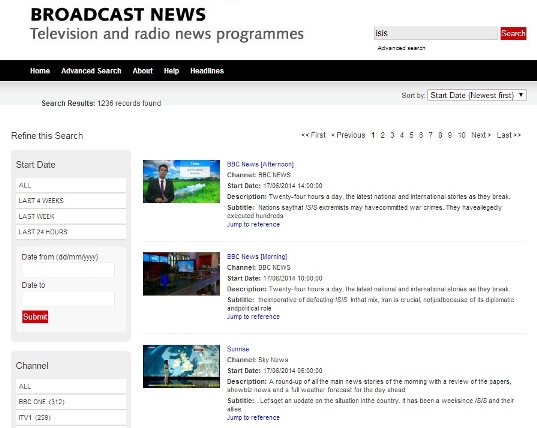Select results page 2
This screenshot has width=537, height=428.
tap(383, 135)
